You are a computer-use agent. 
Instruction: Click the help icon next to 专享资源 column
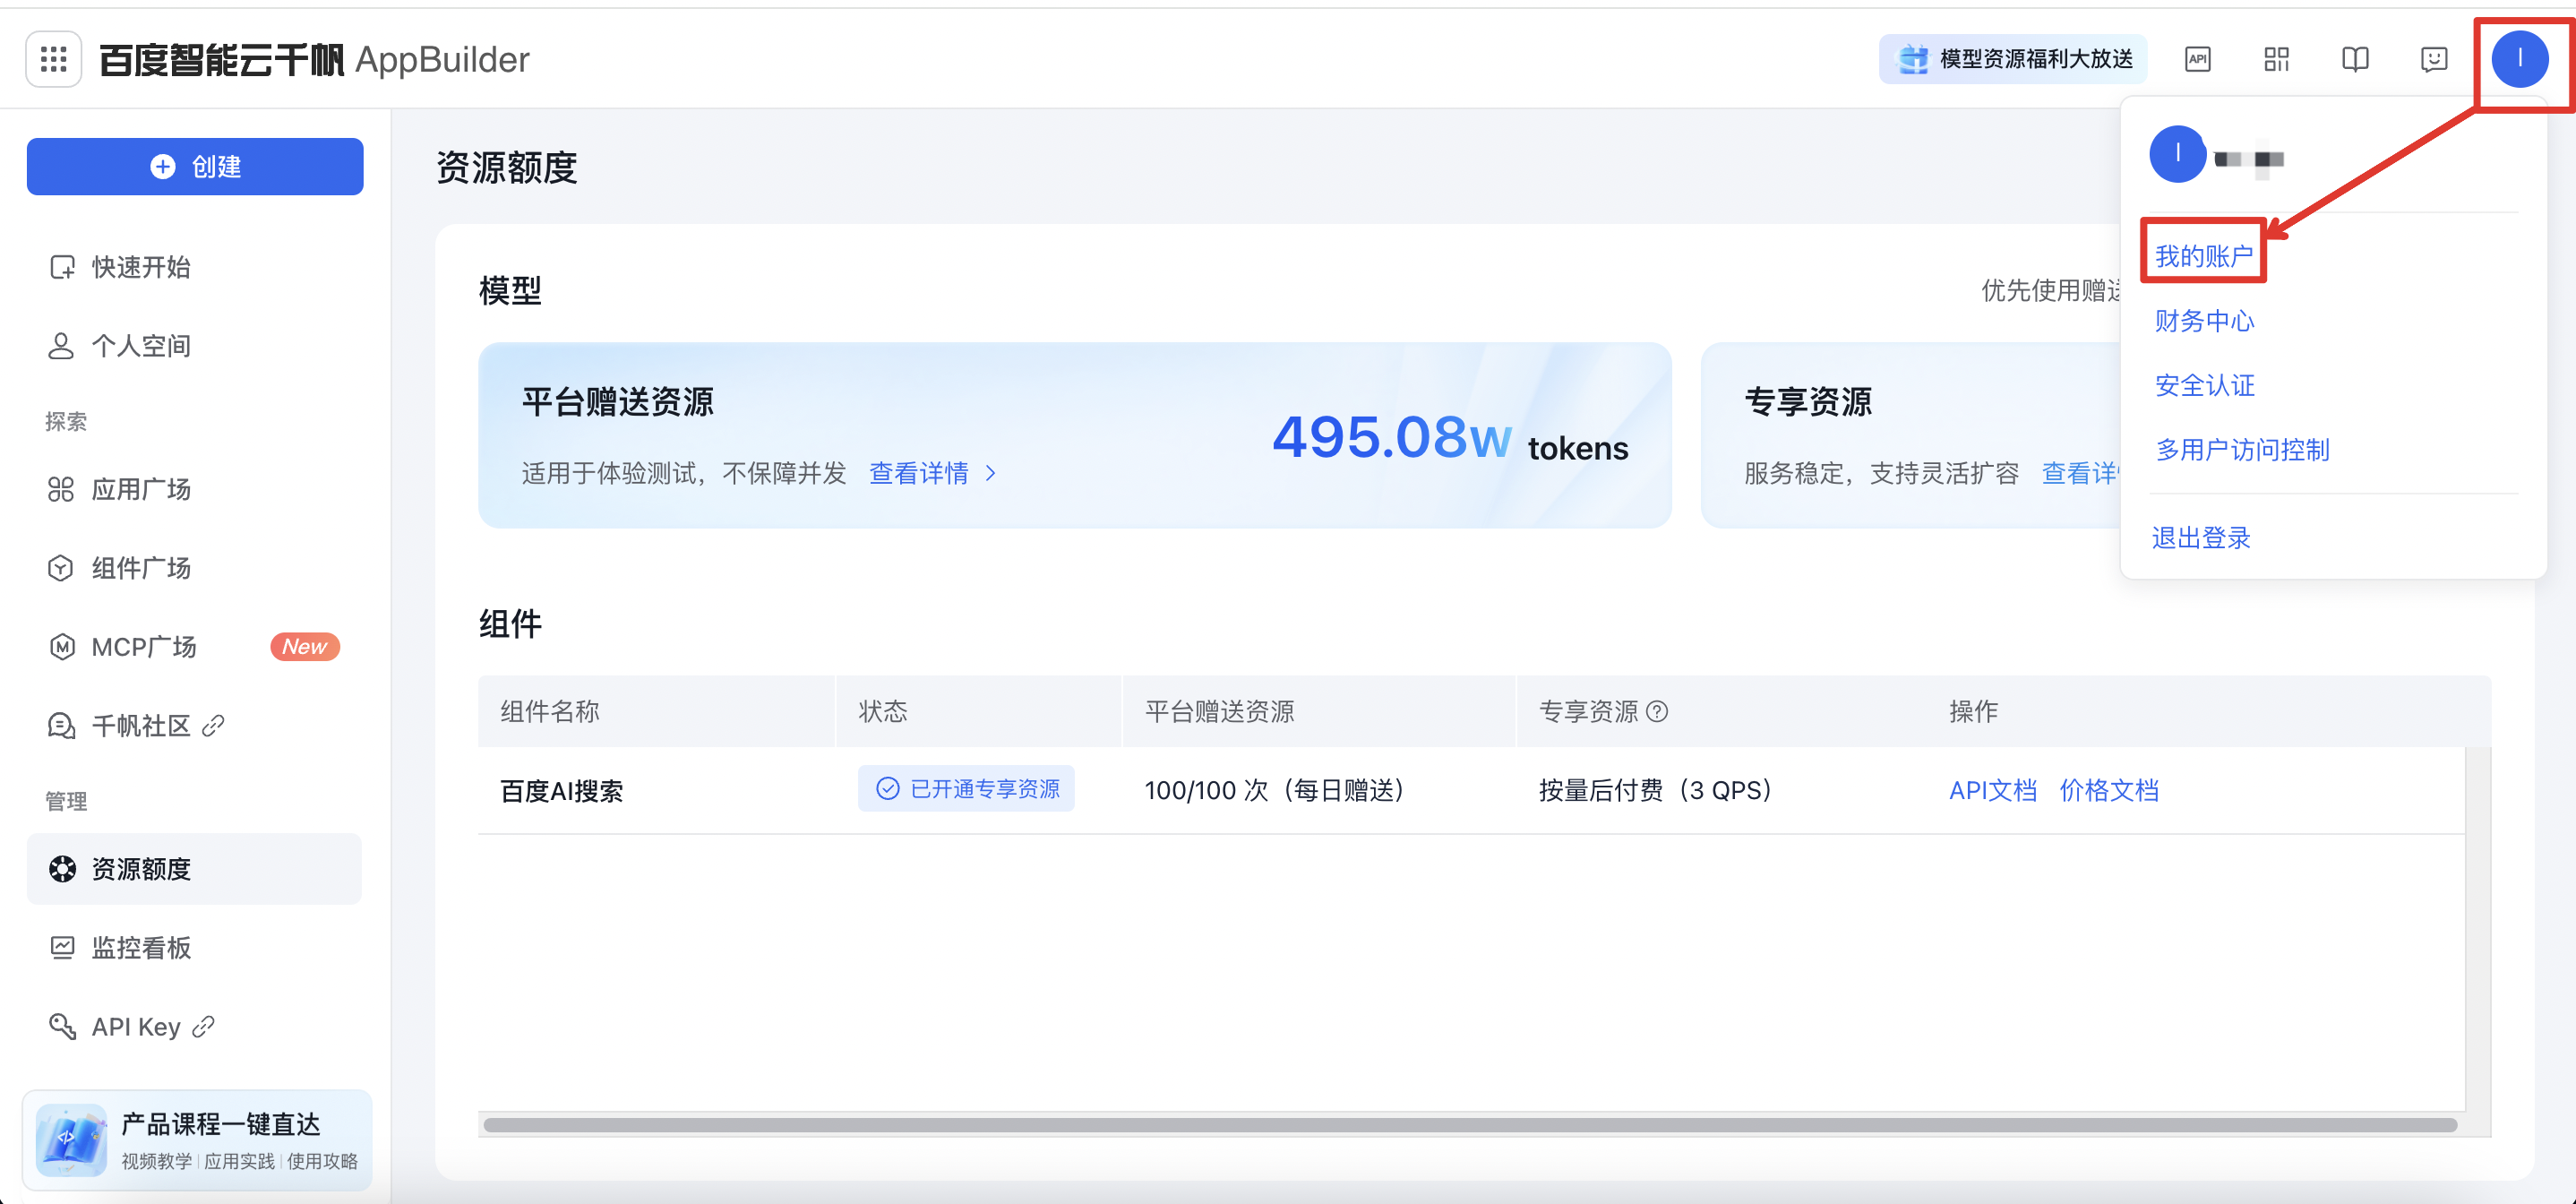coord(1657,711)
